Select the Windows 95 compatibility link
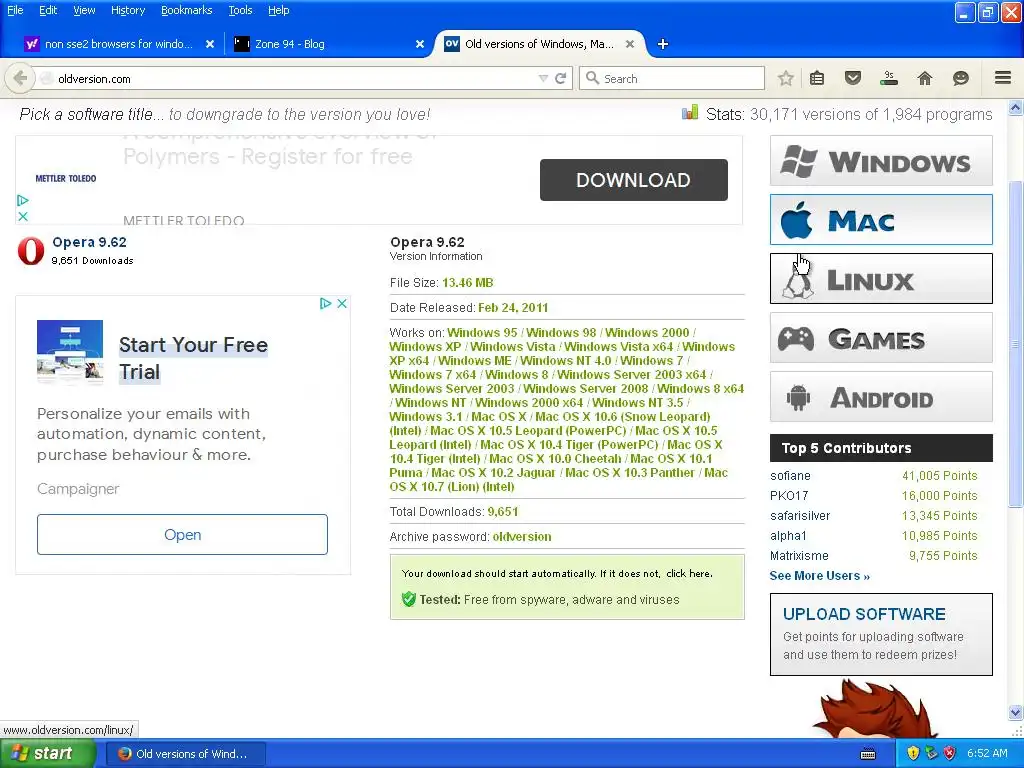 click(x=482, y=332)
